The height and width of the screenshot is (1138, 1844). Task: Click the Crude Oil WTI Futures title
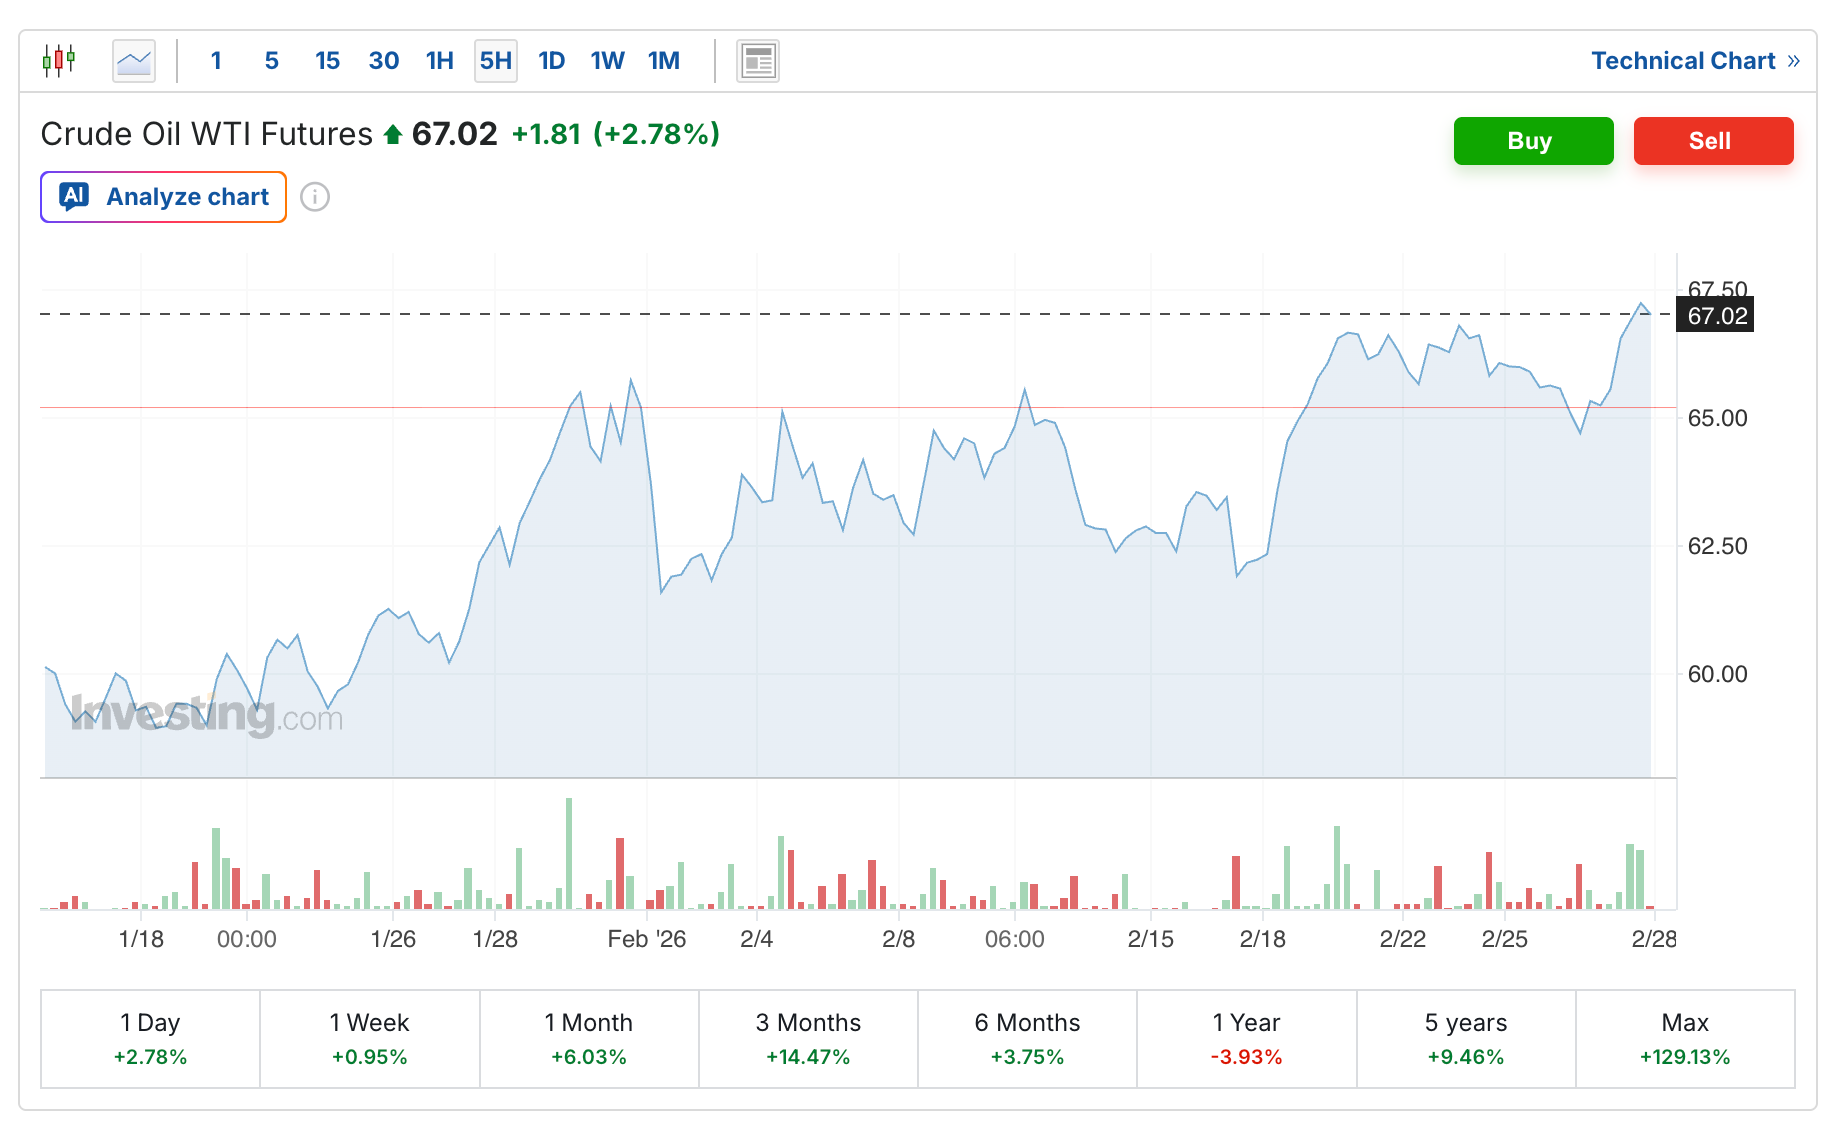click(207, 134)
